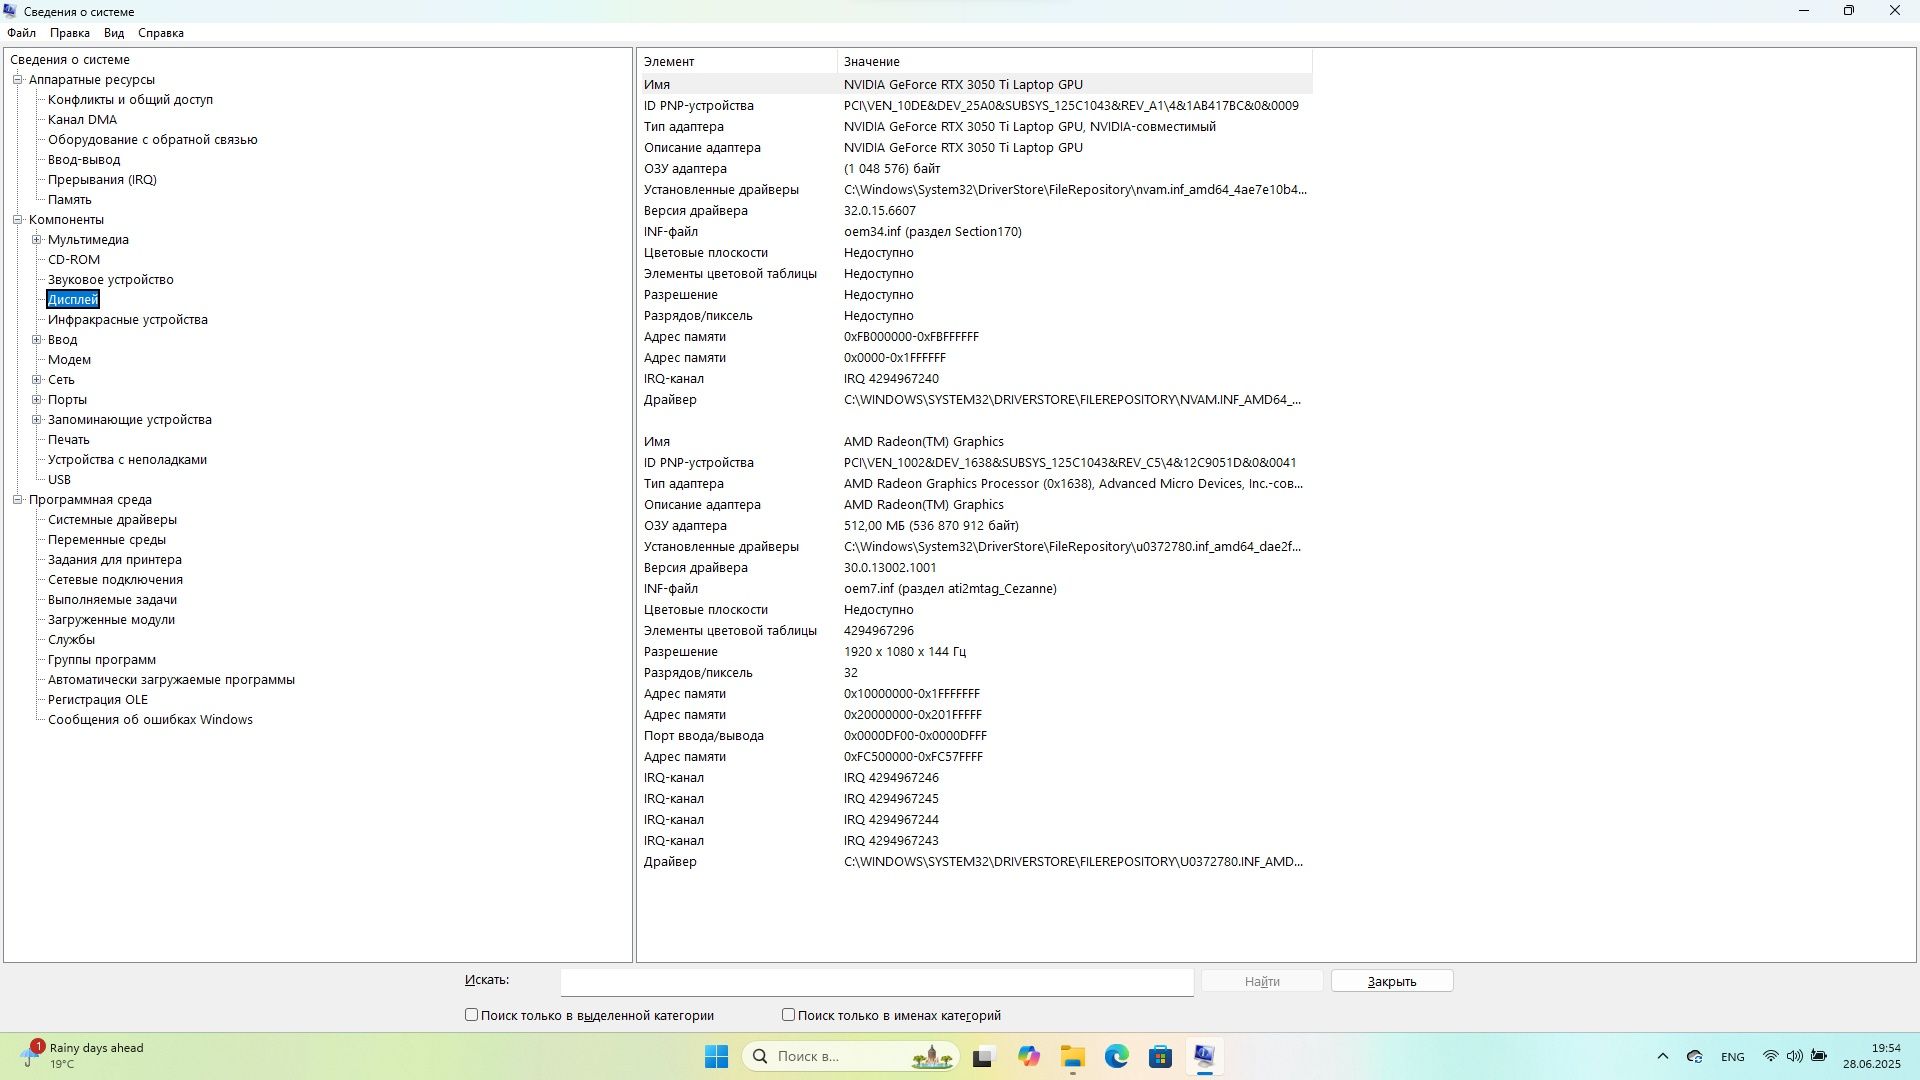Open File Explorer from the taskbar
This screenshot has width=1920, height=1080.
coord(1073,1057)
